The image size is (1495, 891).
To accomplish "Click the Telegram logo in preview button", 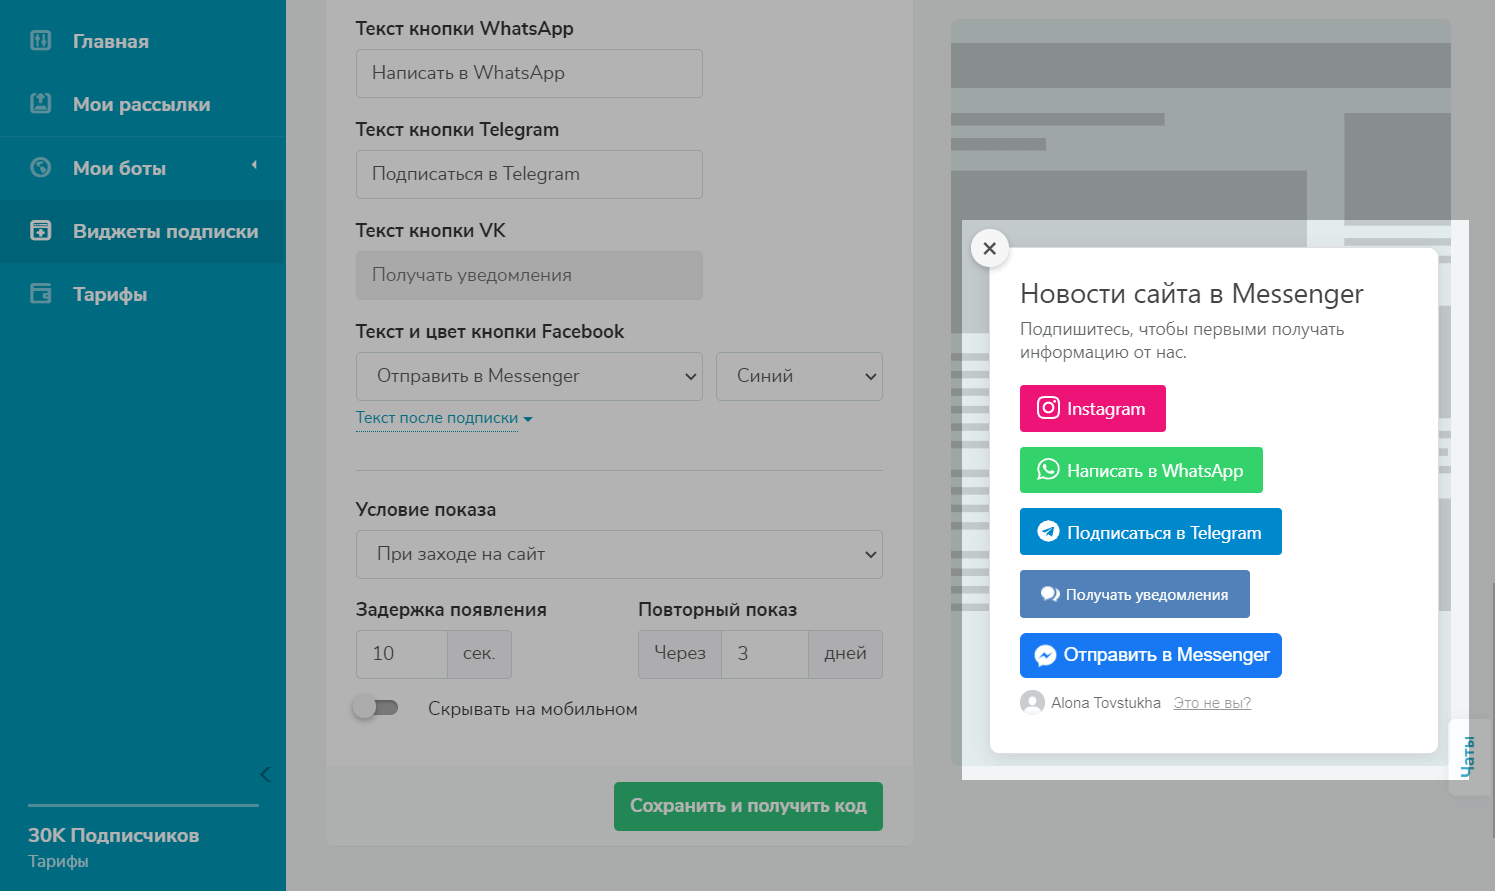I will pyautogui.click(x=1047, y=532).
